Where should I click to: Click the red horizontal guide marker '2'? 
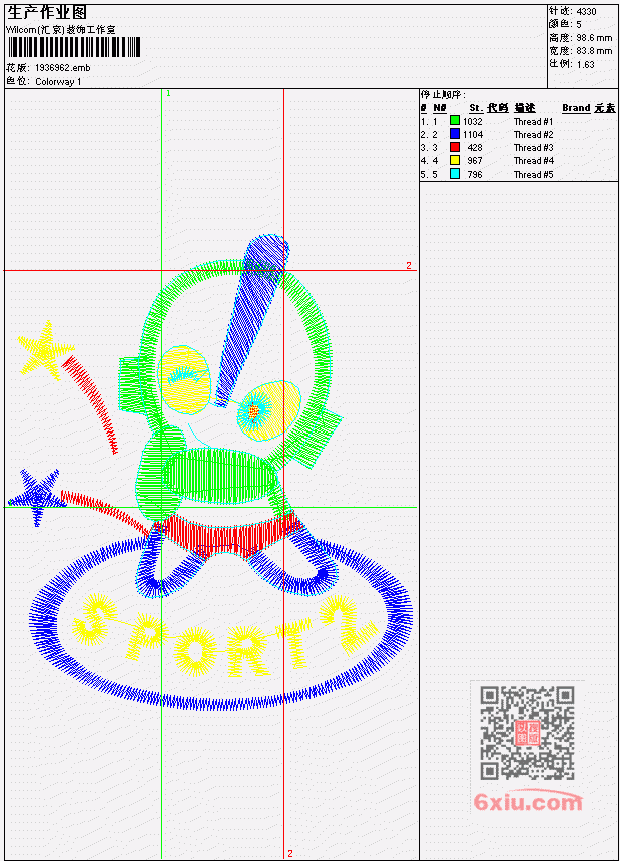pos(409,265)
